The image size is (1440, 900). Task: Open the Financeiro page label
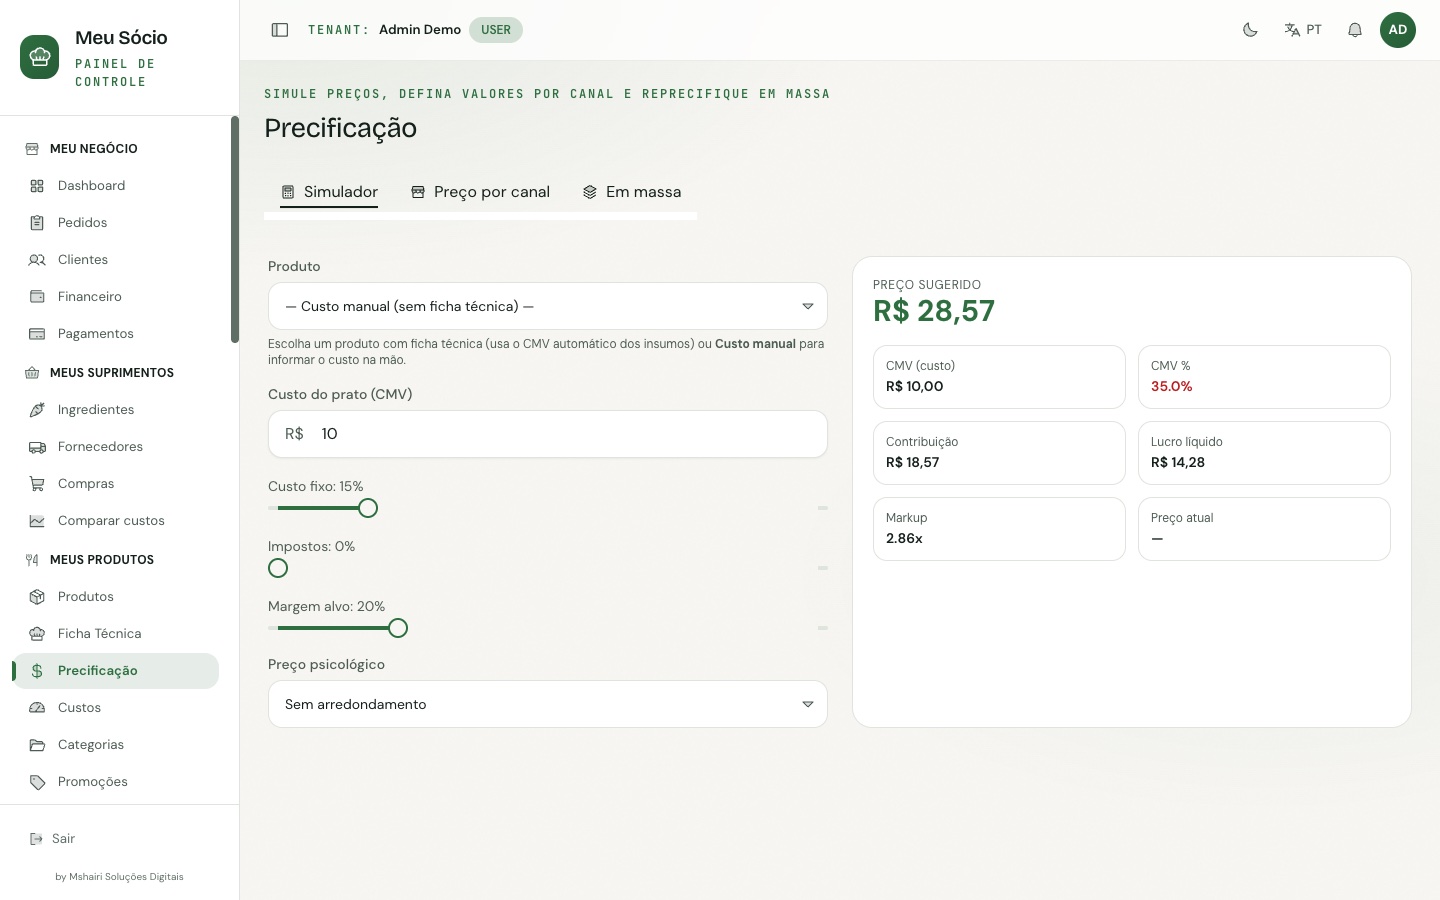tap(90, 297)
